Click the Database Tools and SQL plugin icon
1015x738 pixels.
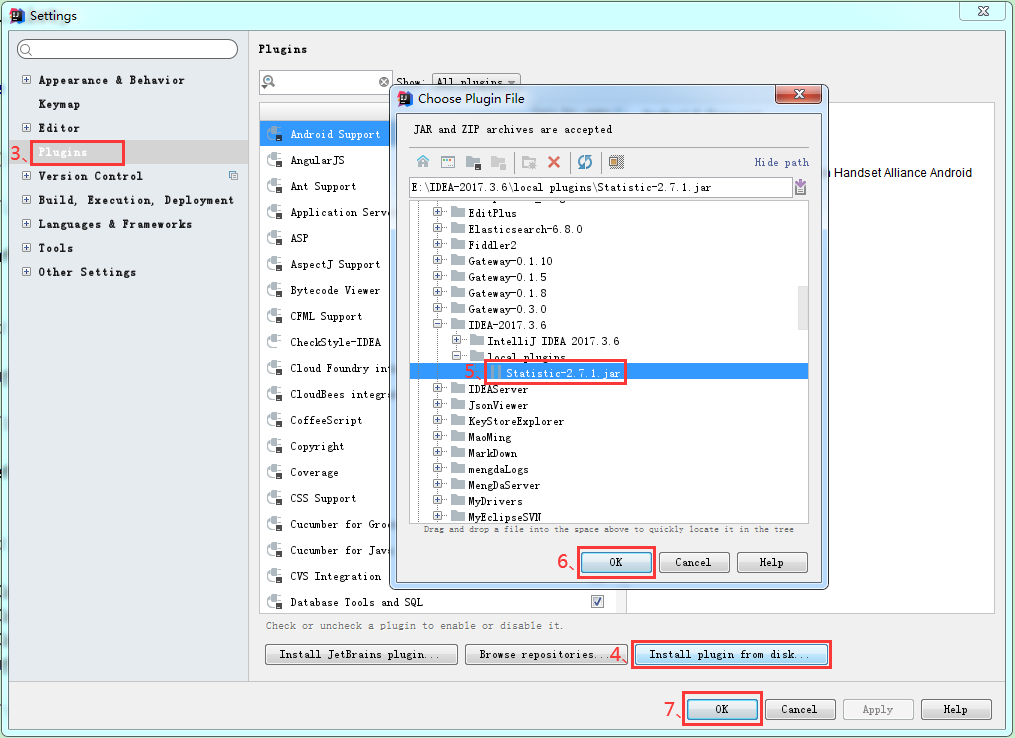point(274,602)
